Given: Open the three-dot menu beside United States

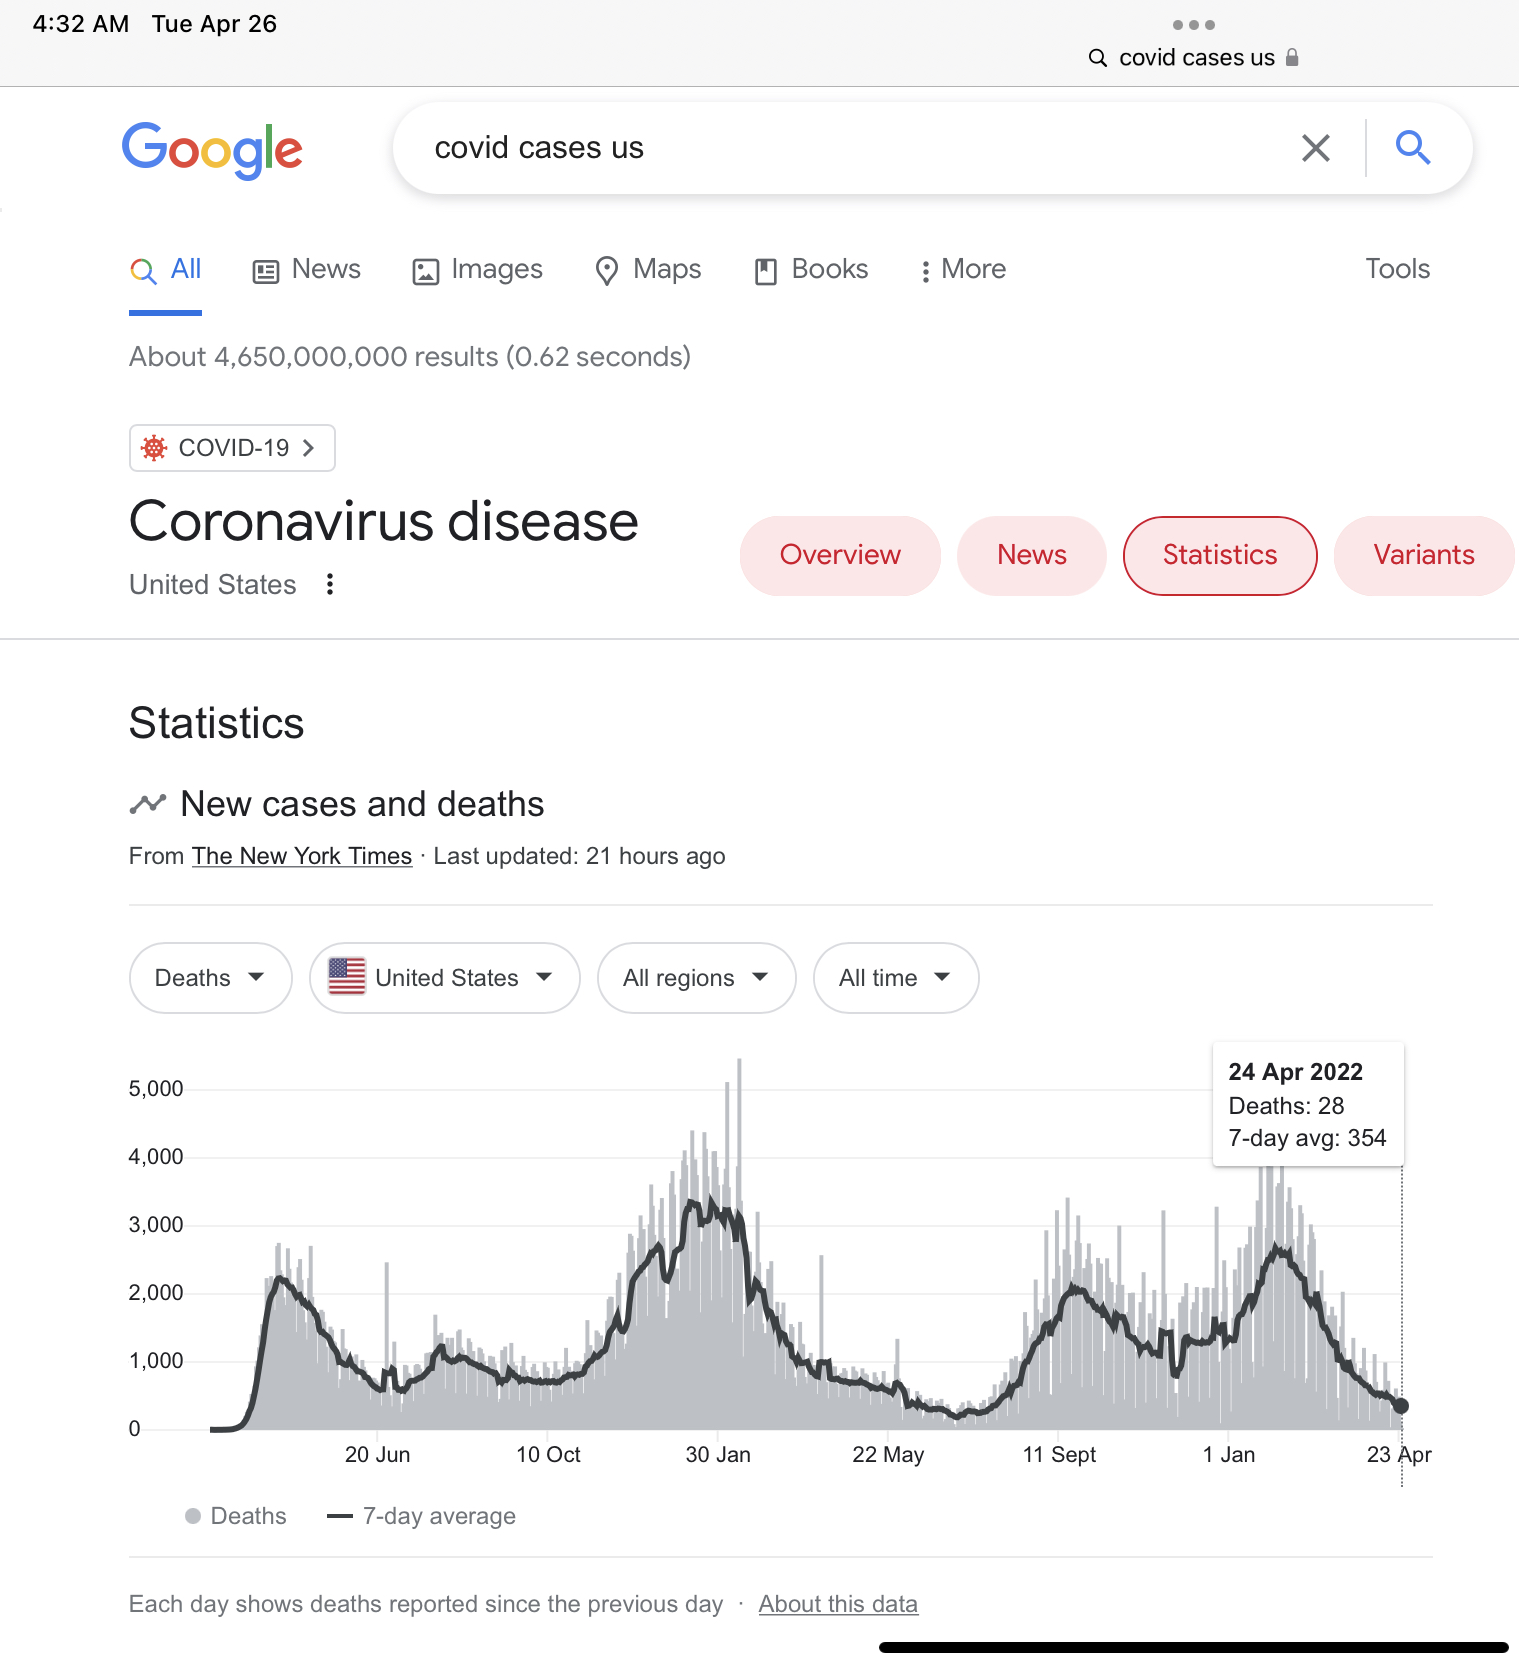Looking at the screenshot, I should [x=330, y=584].
